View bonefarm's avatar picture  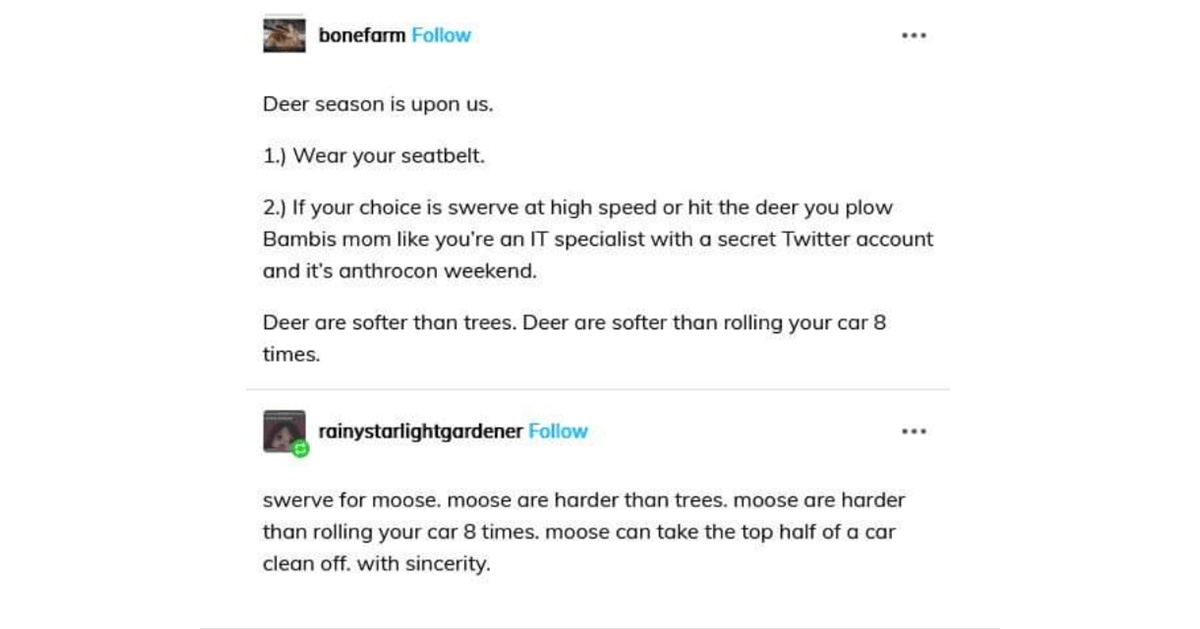284,36
